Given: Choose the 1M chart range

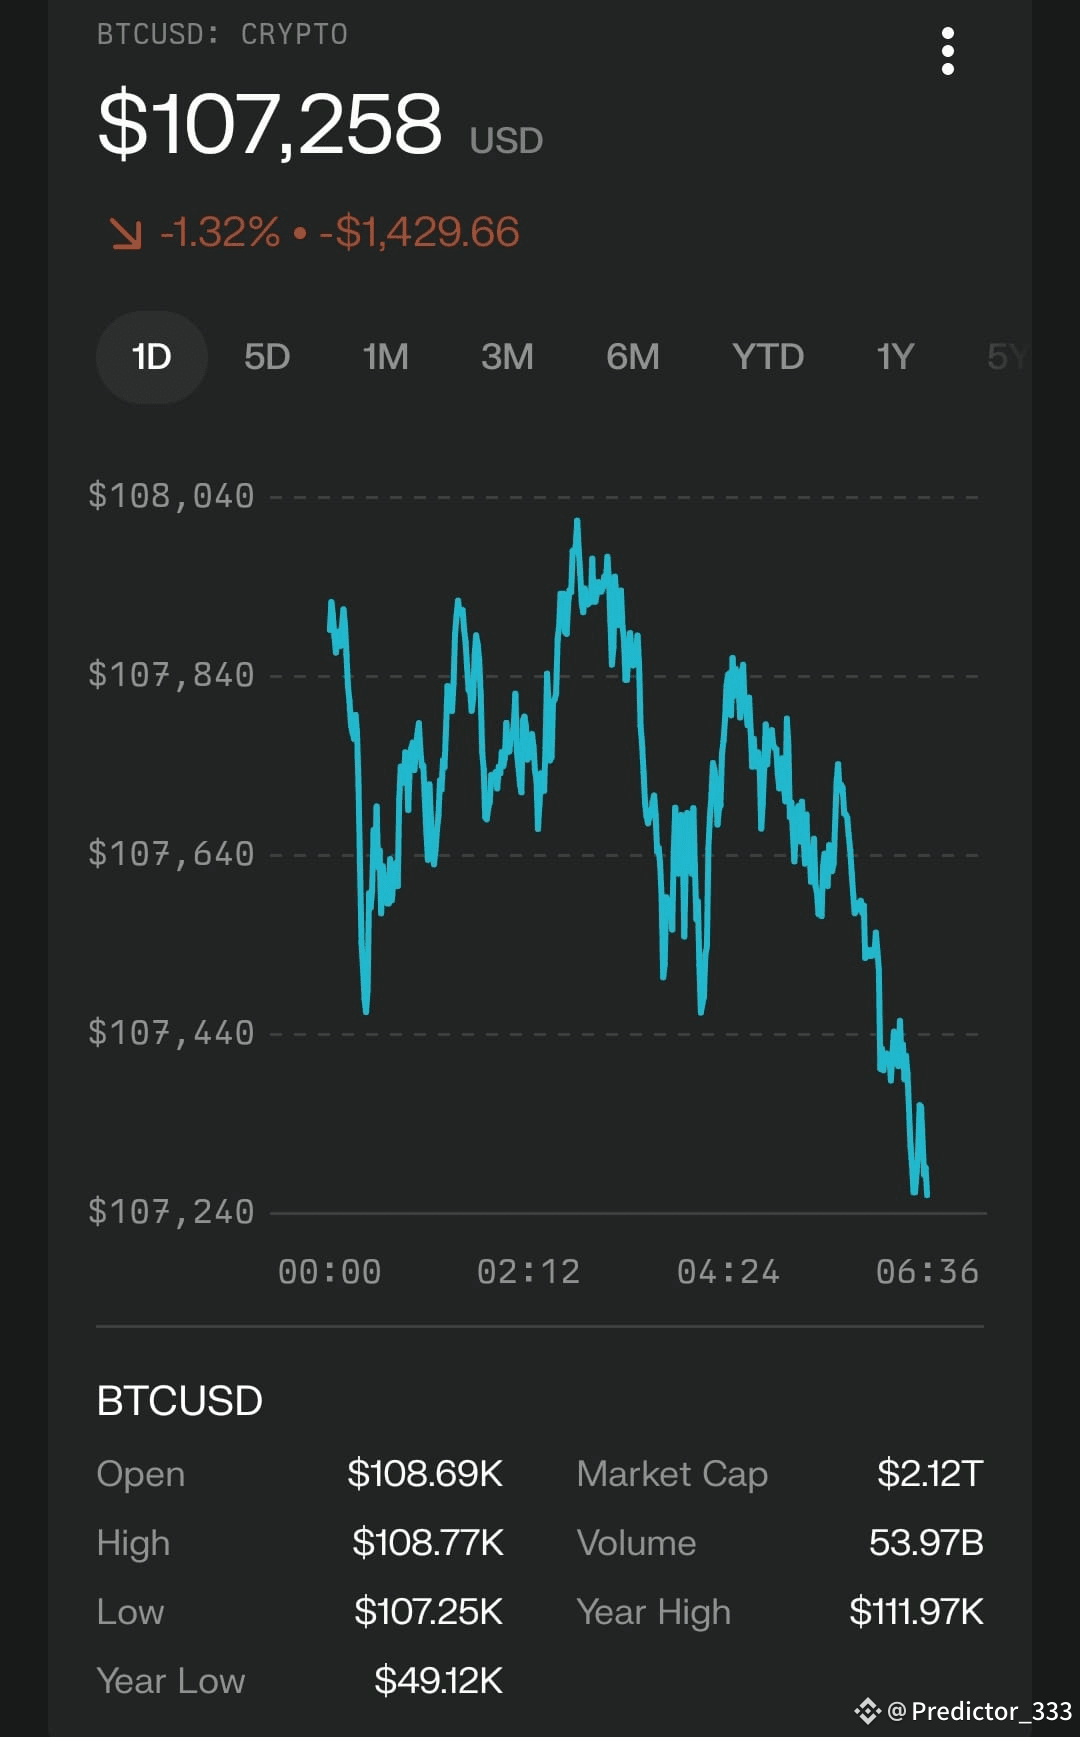Looking at the screenshot, I should coord(385,357).
